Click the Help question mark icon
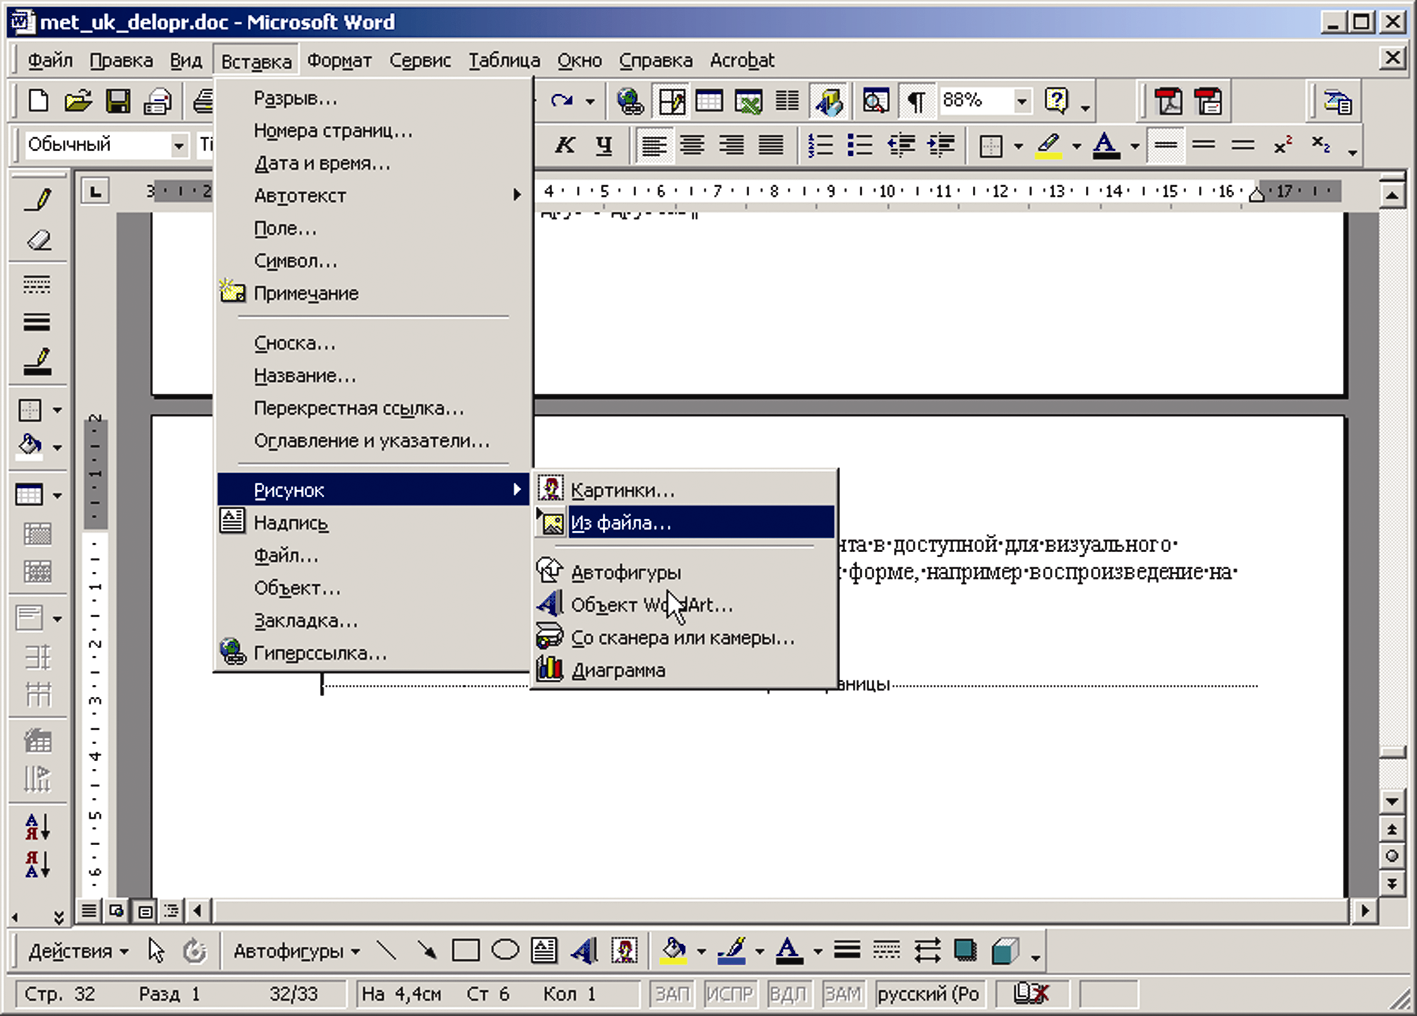Viewport: 1417px width, 1016px height. point(1056,101)
